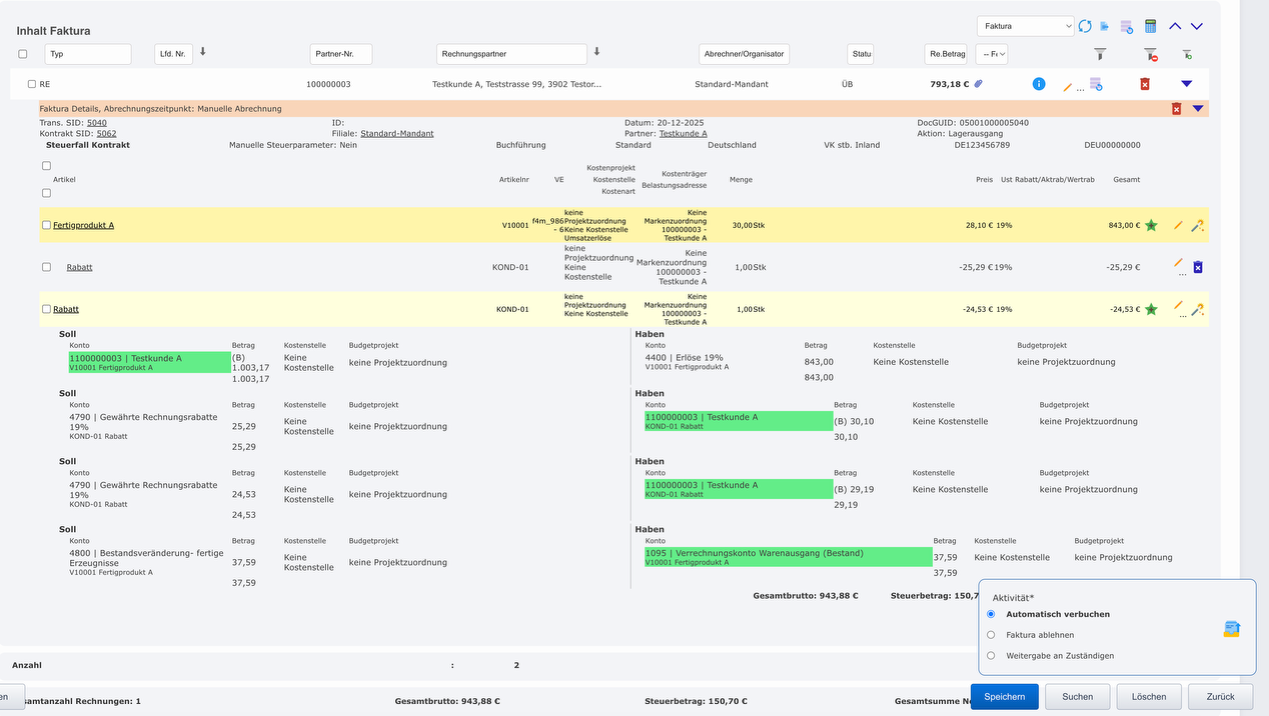The image size is (1269, 716).
Task: Click the clear filter funnel icon
Action: [1150, 54]
